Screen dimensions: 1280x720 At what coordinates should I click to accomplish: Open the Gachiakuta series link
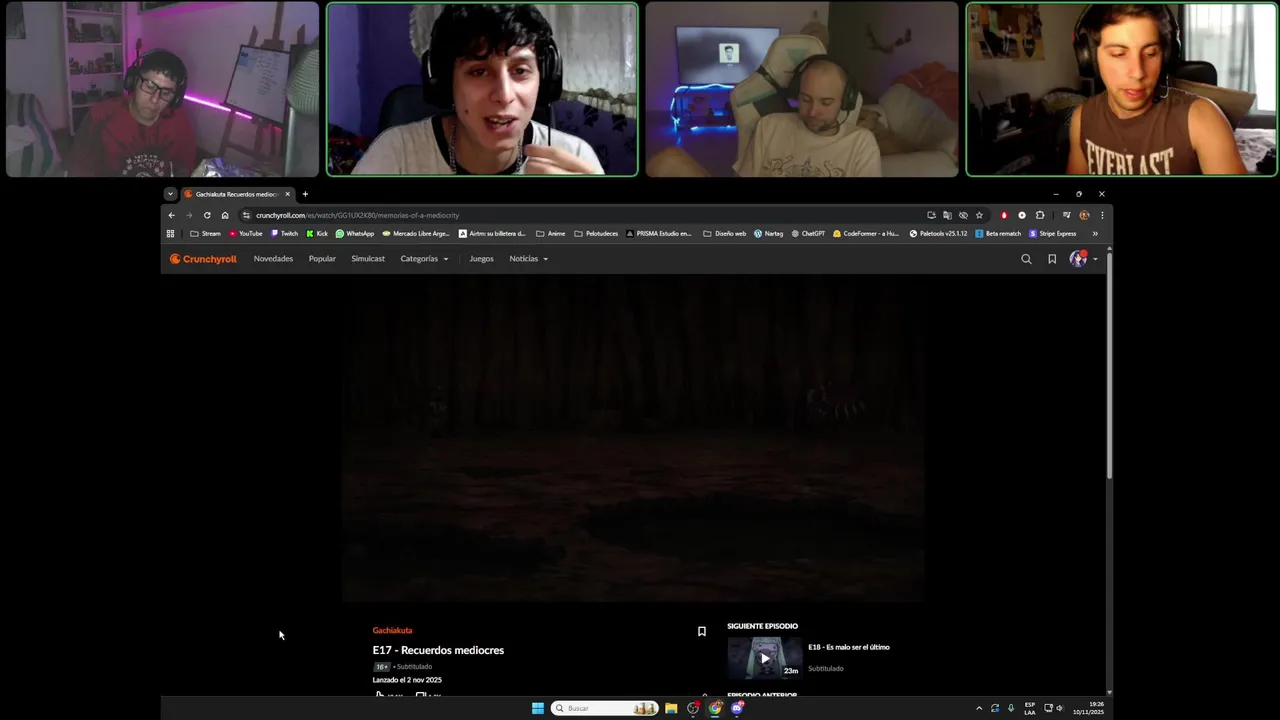(x=392, y=631)
